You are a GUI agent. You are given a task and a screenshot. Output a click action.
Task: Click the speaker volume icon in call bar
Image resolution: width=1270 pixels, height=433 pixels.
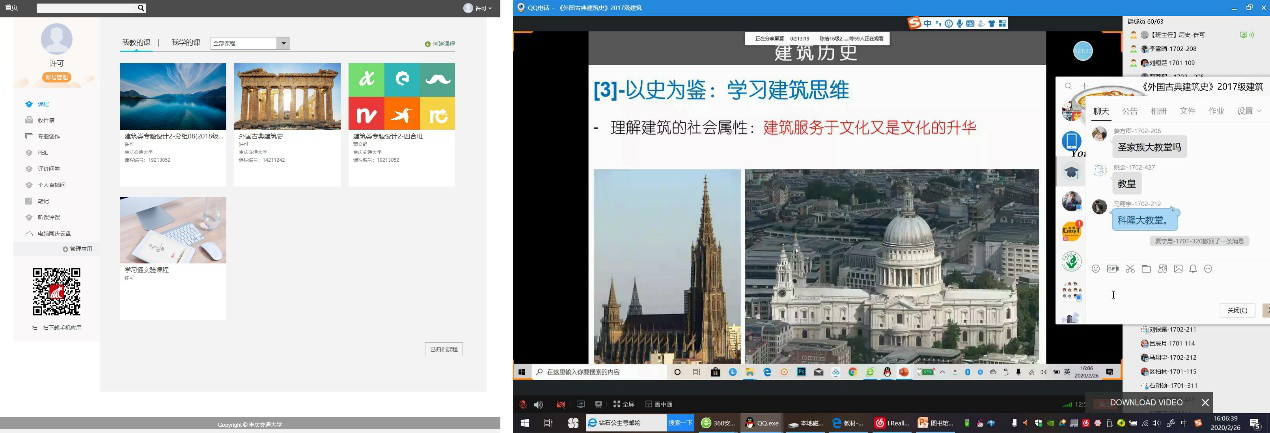540,404
